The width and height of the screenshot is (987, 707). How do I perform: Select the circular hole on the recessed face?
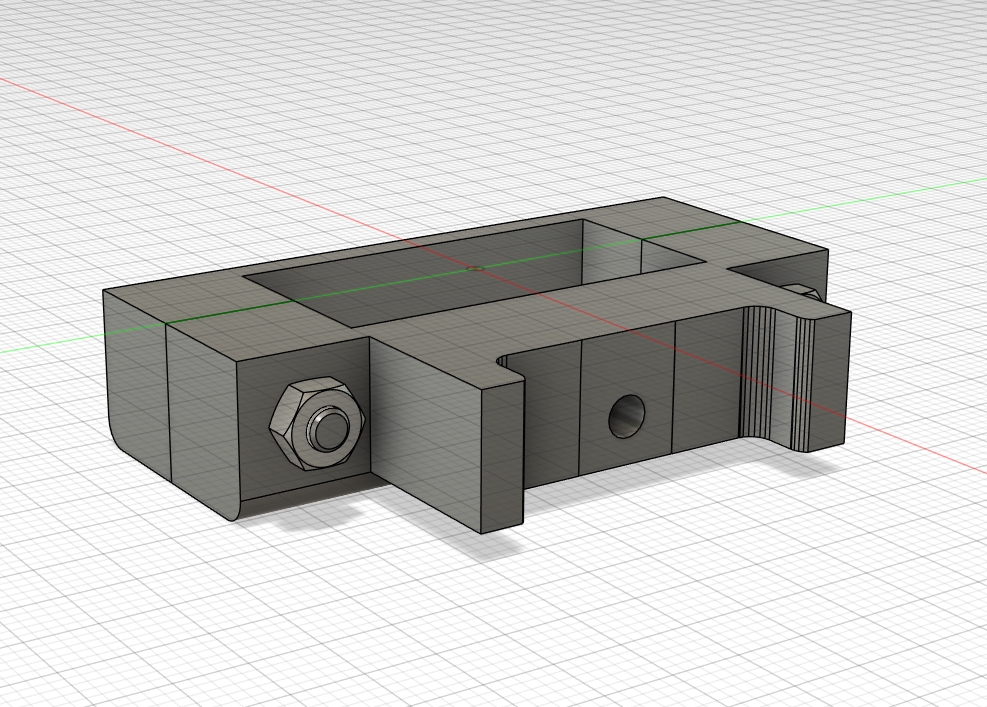click(x=626, y=416)
